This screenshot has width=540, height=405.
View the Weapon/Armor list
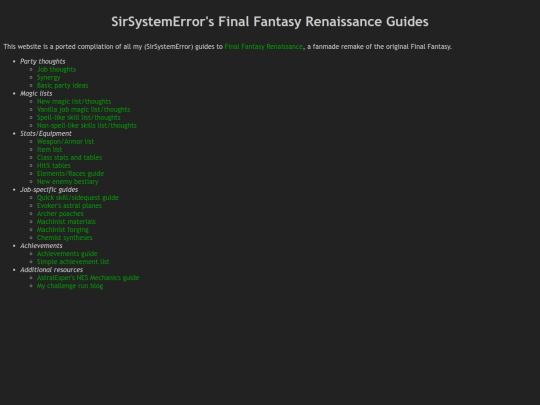65,142
